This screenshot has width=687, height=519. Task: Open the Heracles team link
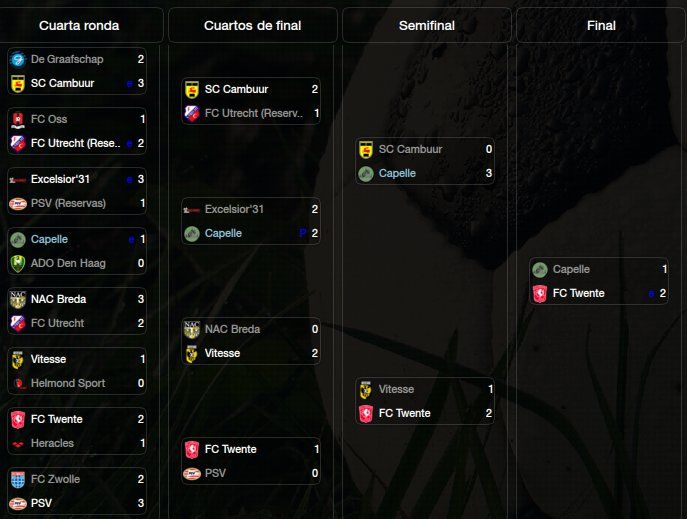coord(52,443)
